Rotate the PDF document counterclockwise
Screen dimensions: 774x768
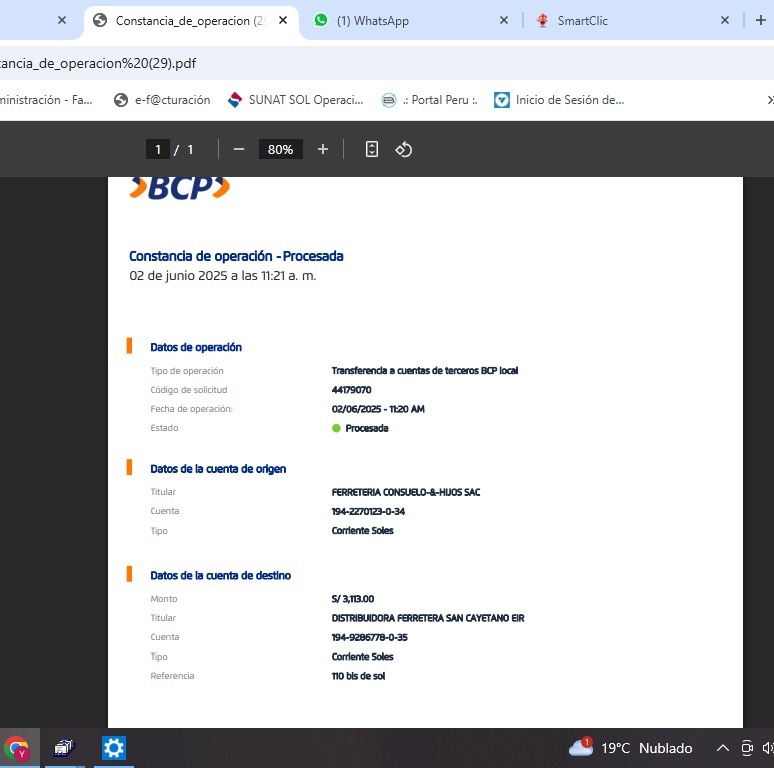(x=404, y=149)
